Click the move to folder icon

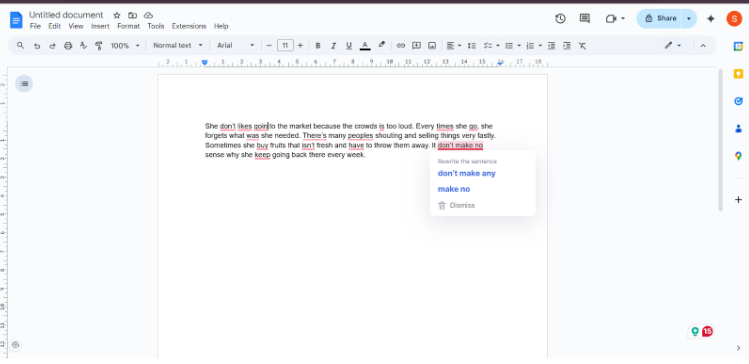[132, 15]
